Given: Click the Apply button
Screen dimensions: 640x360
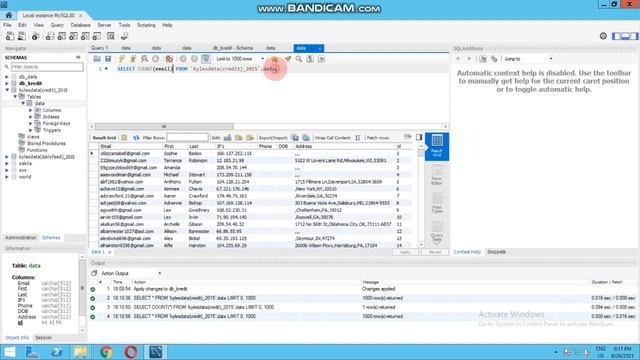Looking at the screenshot, I should [x=405, y=252].
